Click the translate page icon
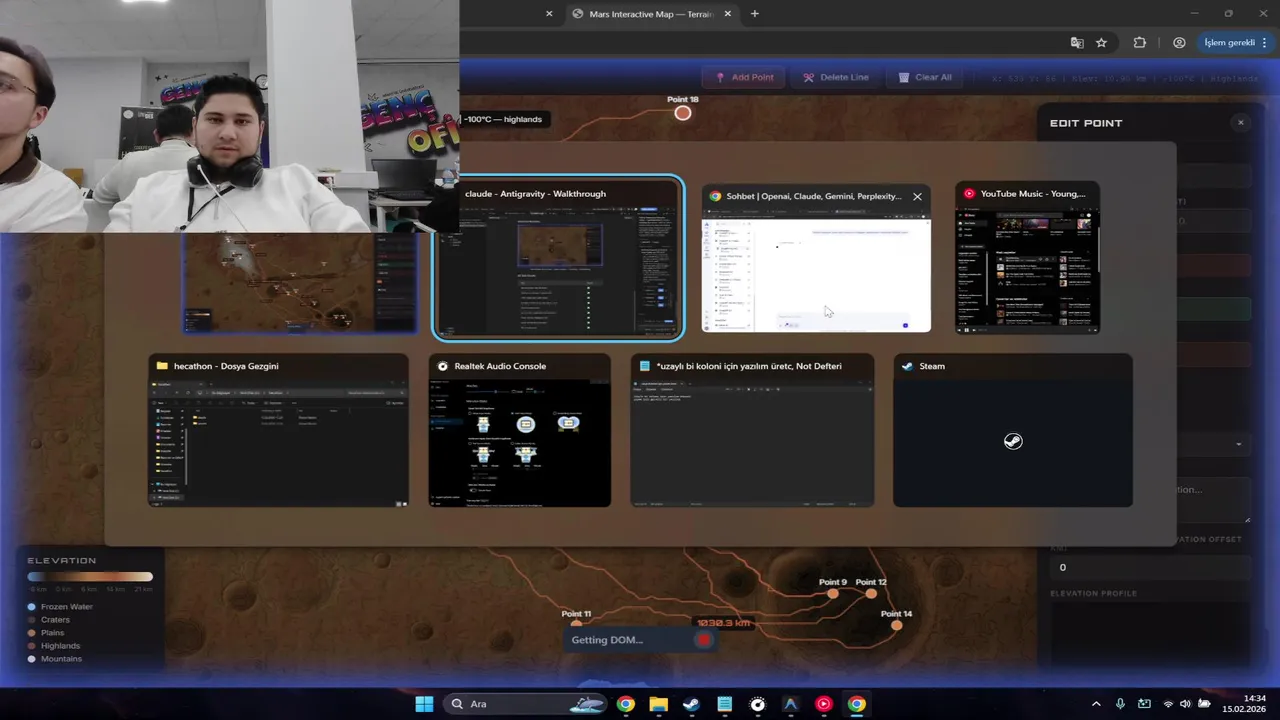The width and height of the screenshot is (1280, 720). [1077, 43]
